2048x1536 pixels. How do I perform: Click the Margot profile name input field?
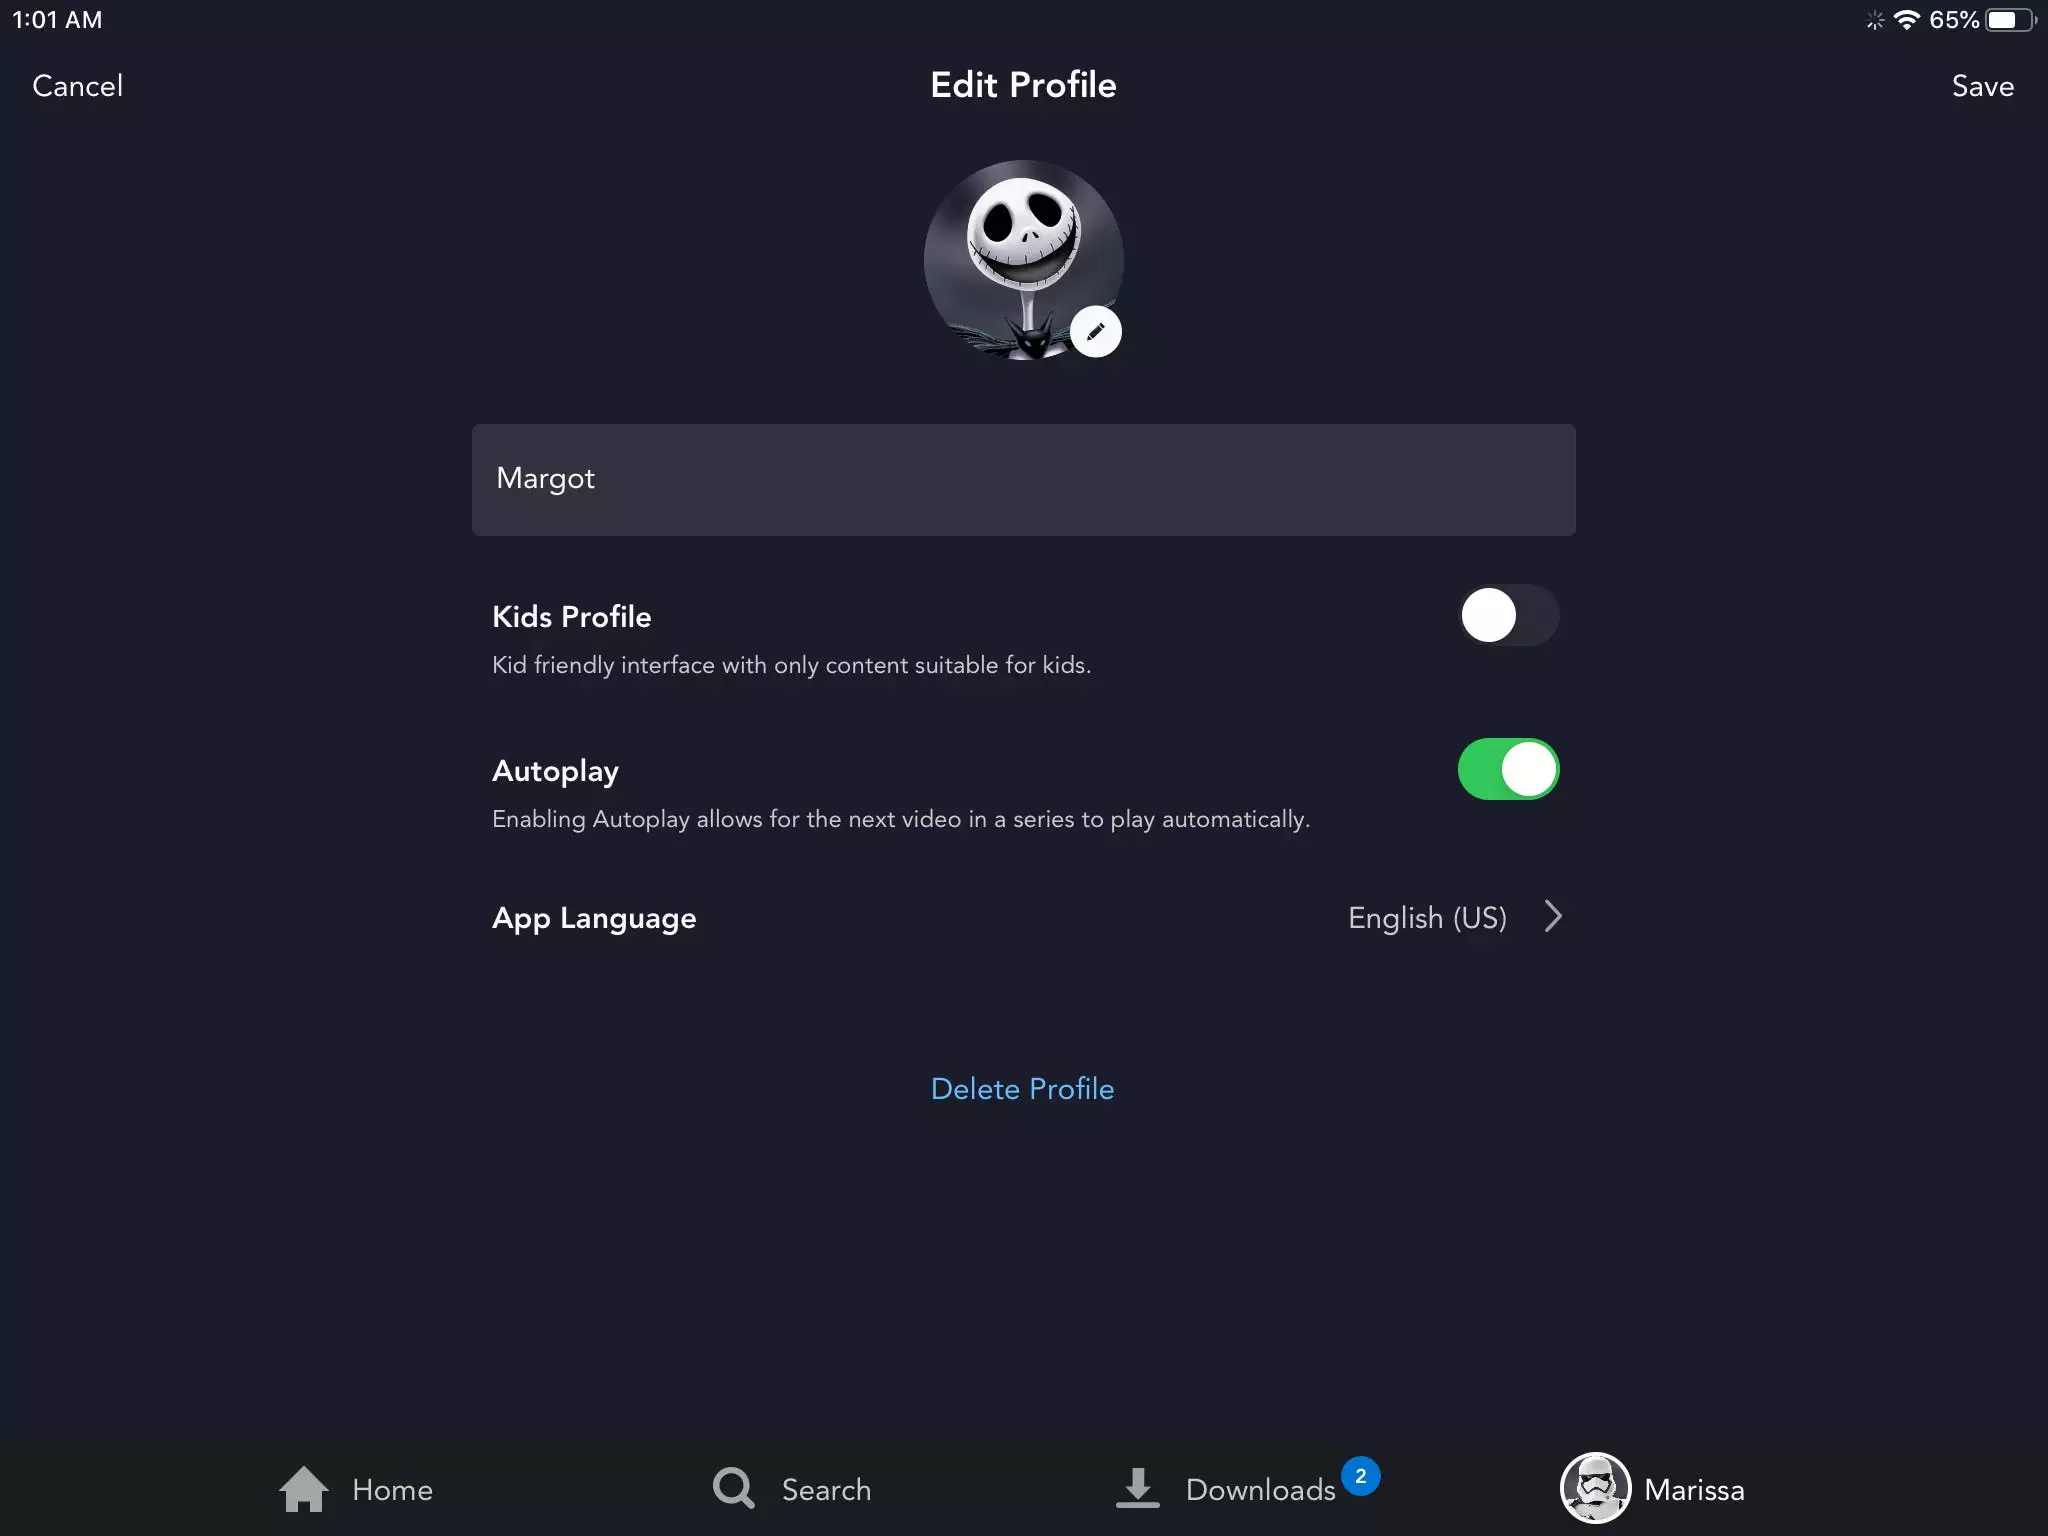[1024, 478]
